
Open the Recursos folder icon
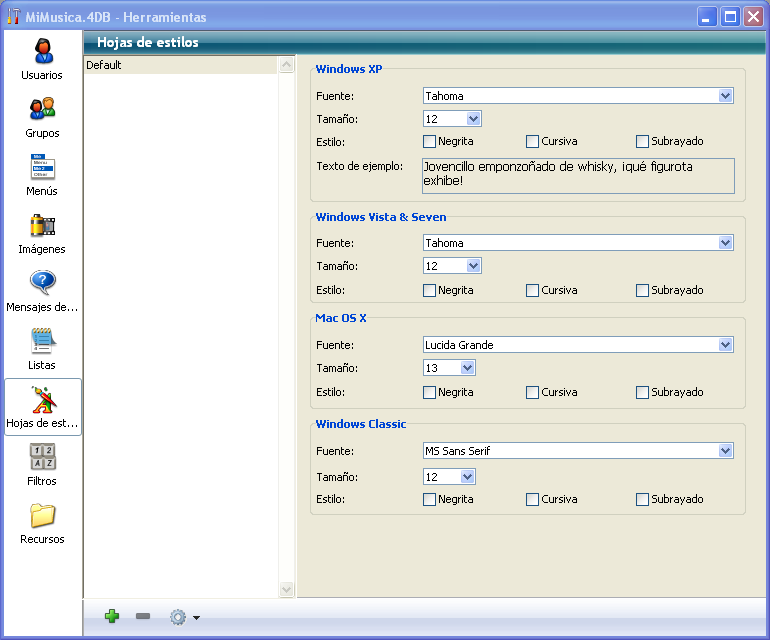coord(42,515)
